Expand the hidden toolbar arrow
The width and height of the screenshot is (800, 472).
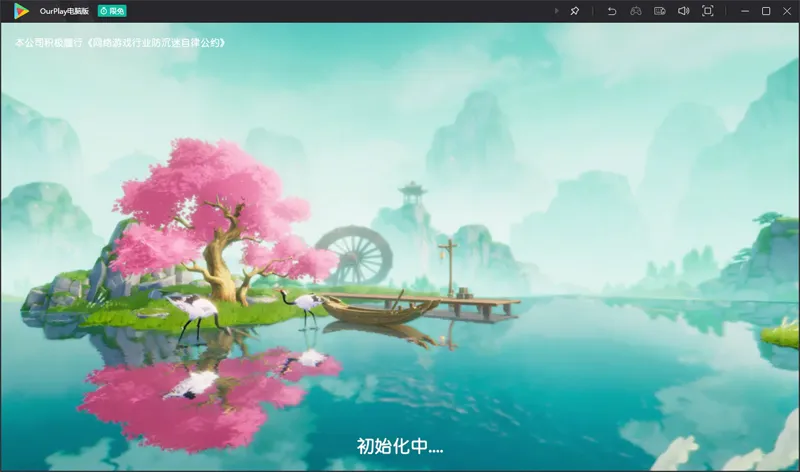coord(557,11)
